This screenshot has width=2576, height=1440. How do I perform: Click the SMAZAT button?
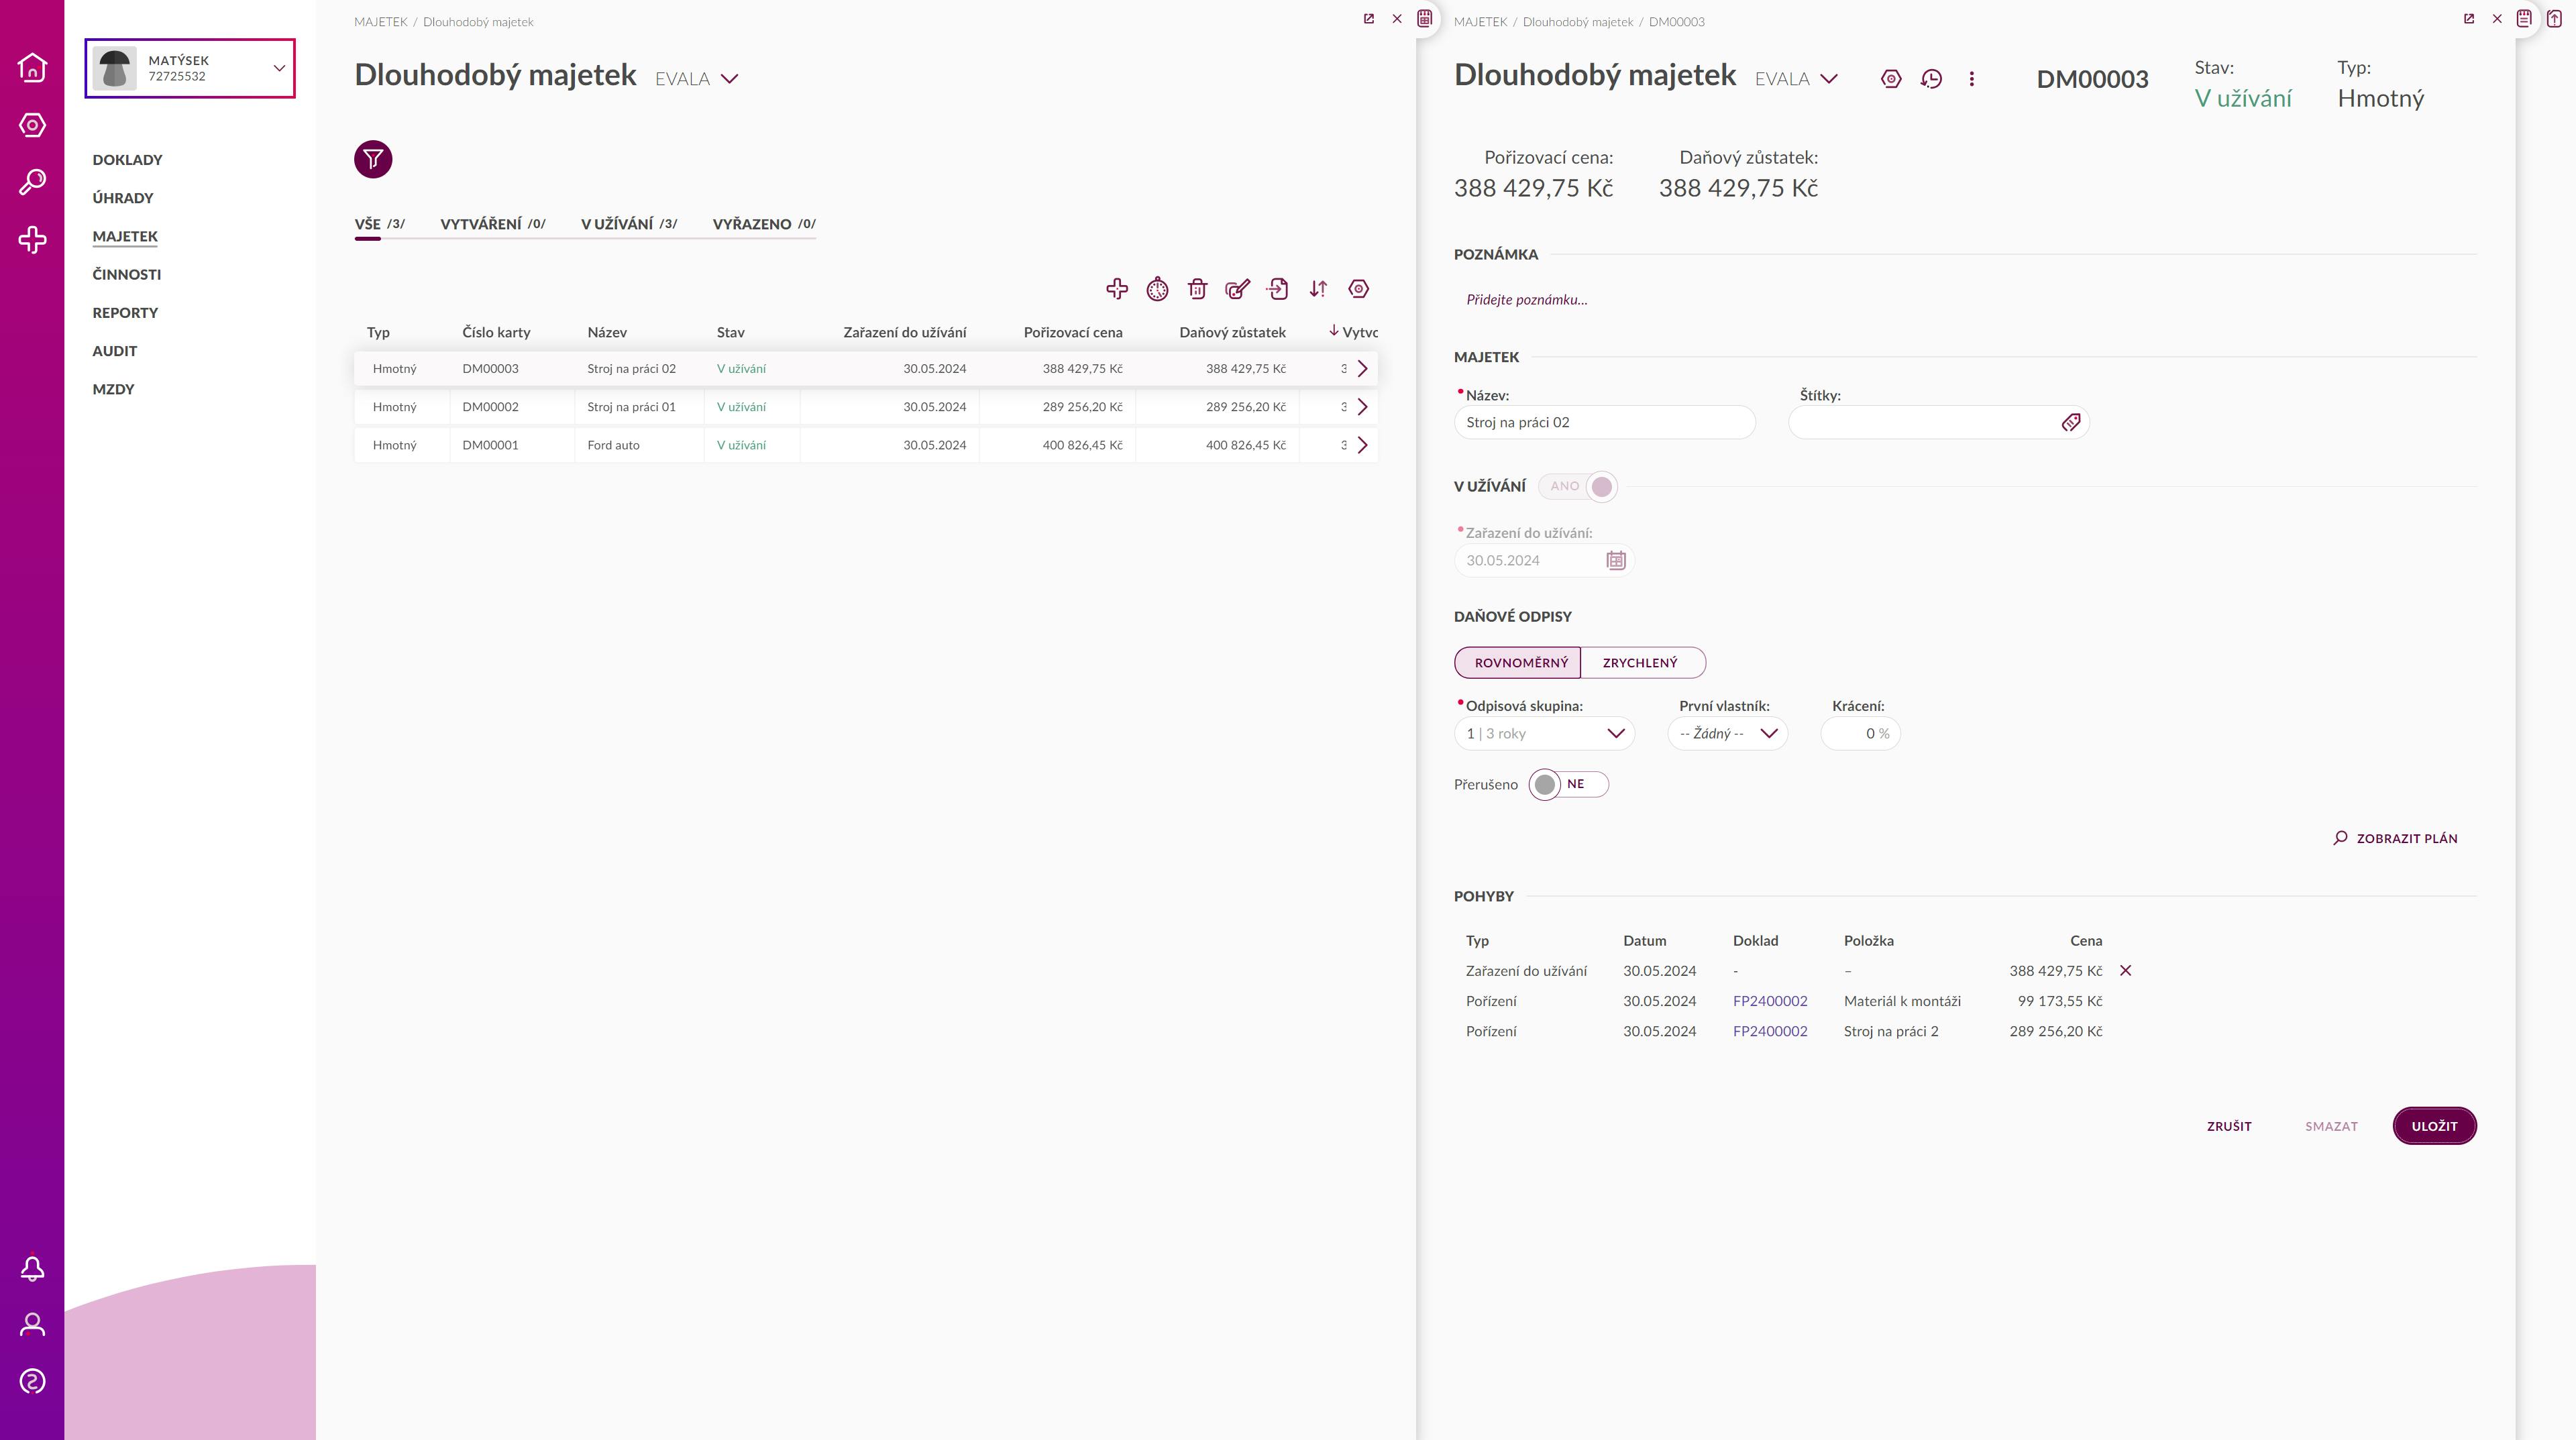pyautogui.click(x=2331, y=1126)
